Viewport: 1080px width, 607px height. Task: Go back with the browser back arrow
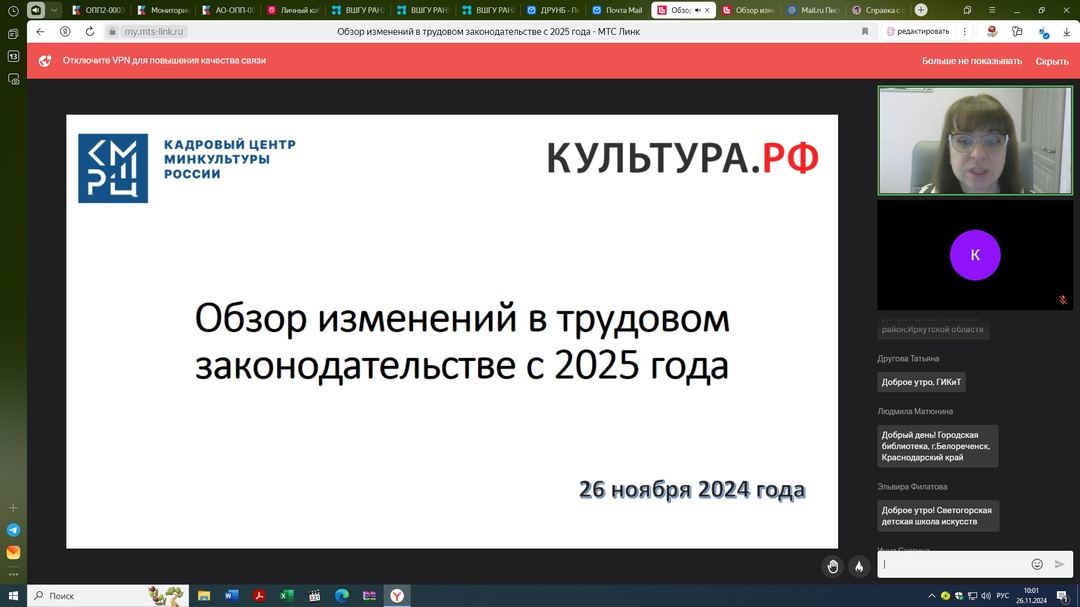tap(41, 32)
